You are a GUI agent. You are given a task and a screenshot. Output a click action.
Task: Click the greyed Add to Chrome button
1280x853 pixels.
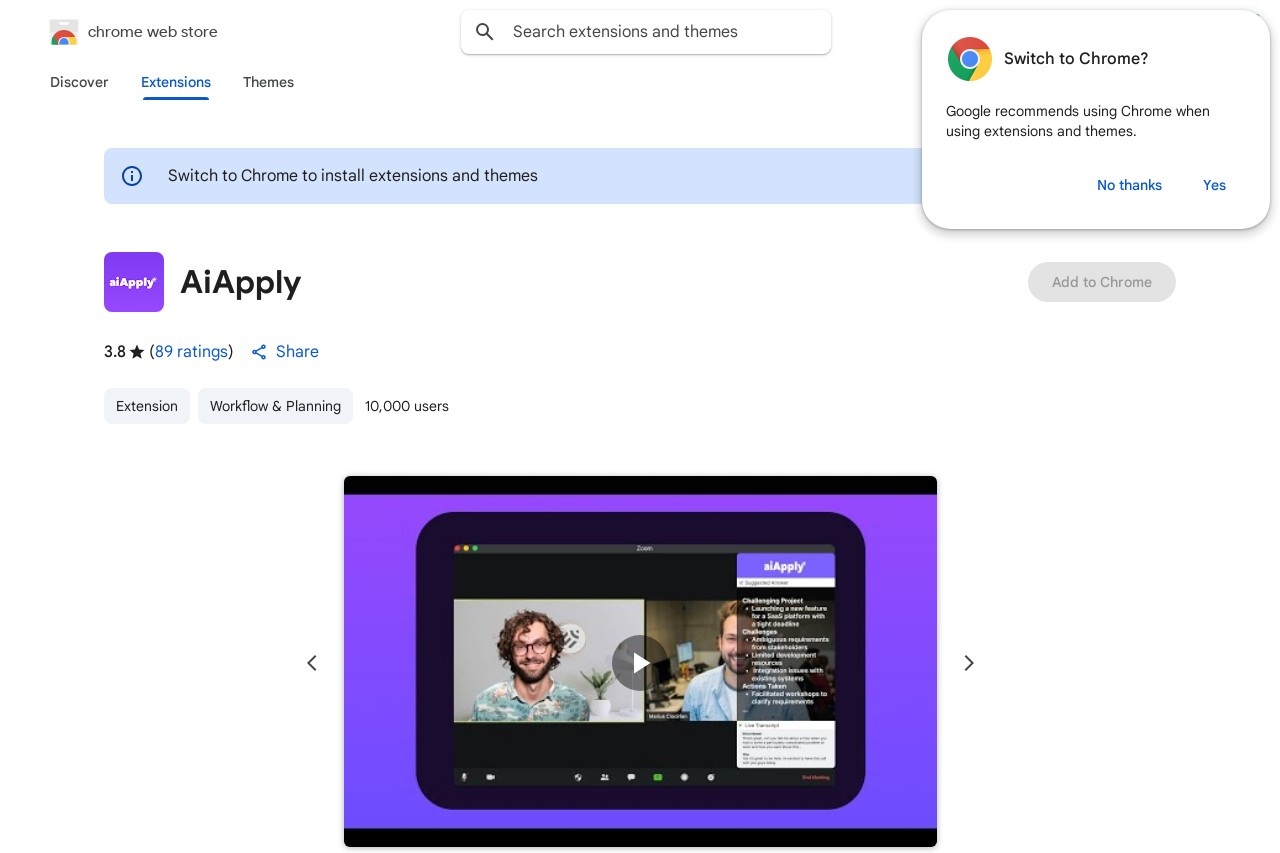point(1102,282)
